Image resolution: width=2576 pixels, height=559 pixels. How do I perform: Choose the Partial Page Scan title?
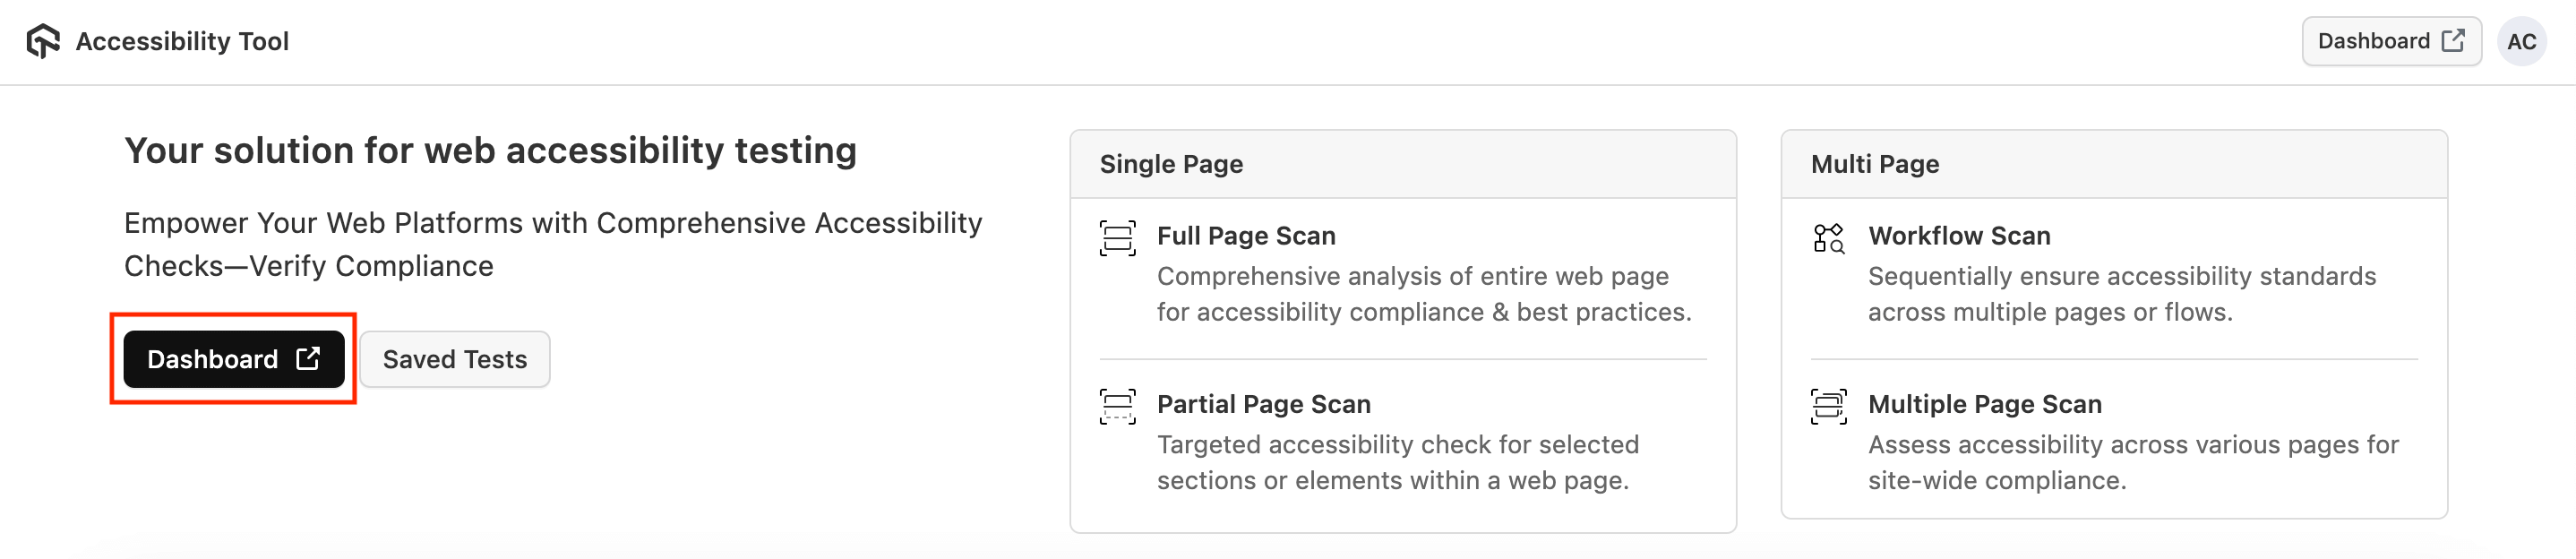point(1263,404)
